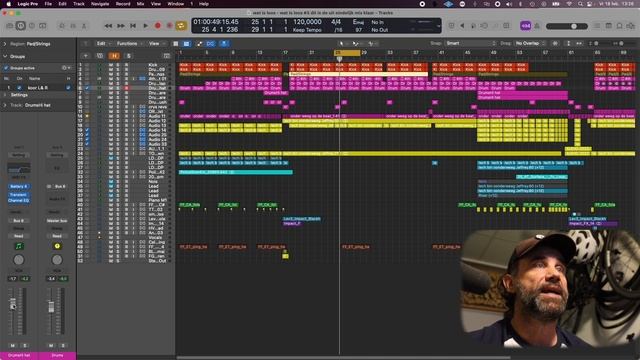Toggle the koor L & R group checkbox

[x=19, y=88]
